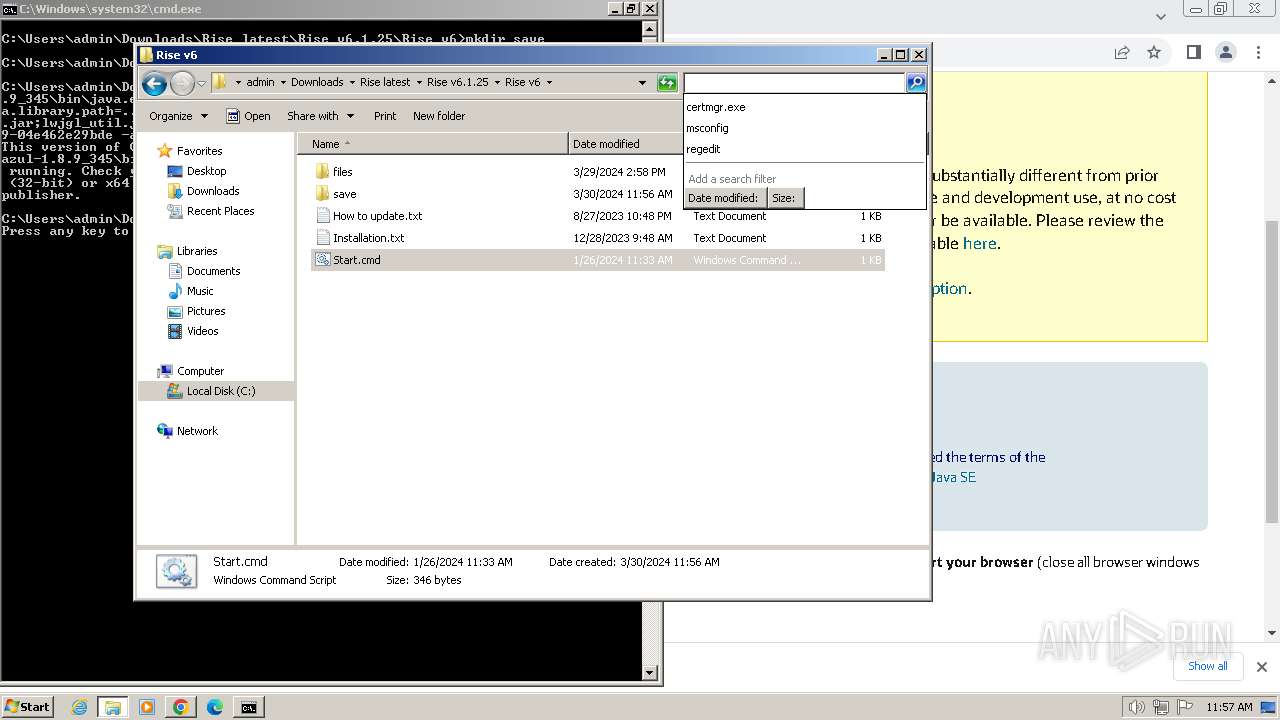Click the Explorer Forward navigation arrow
1280x720 pixels.
pos(182,83)
